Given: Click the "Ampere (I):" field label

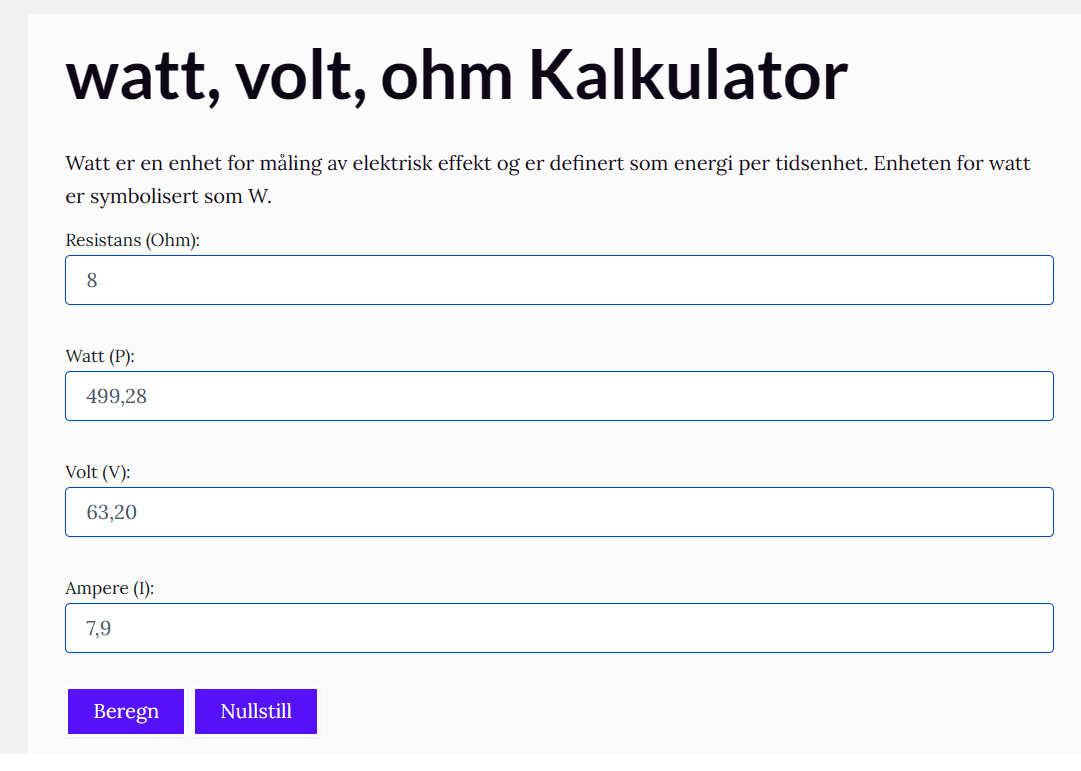Looking at the screenshot, I should coord(110,588).
